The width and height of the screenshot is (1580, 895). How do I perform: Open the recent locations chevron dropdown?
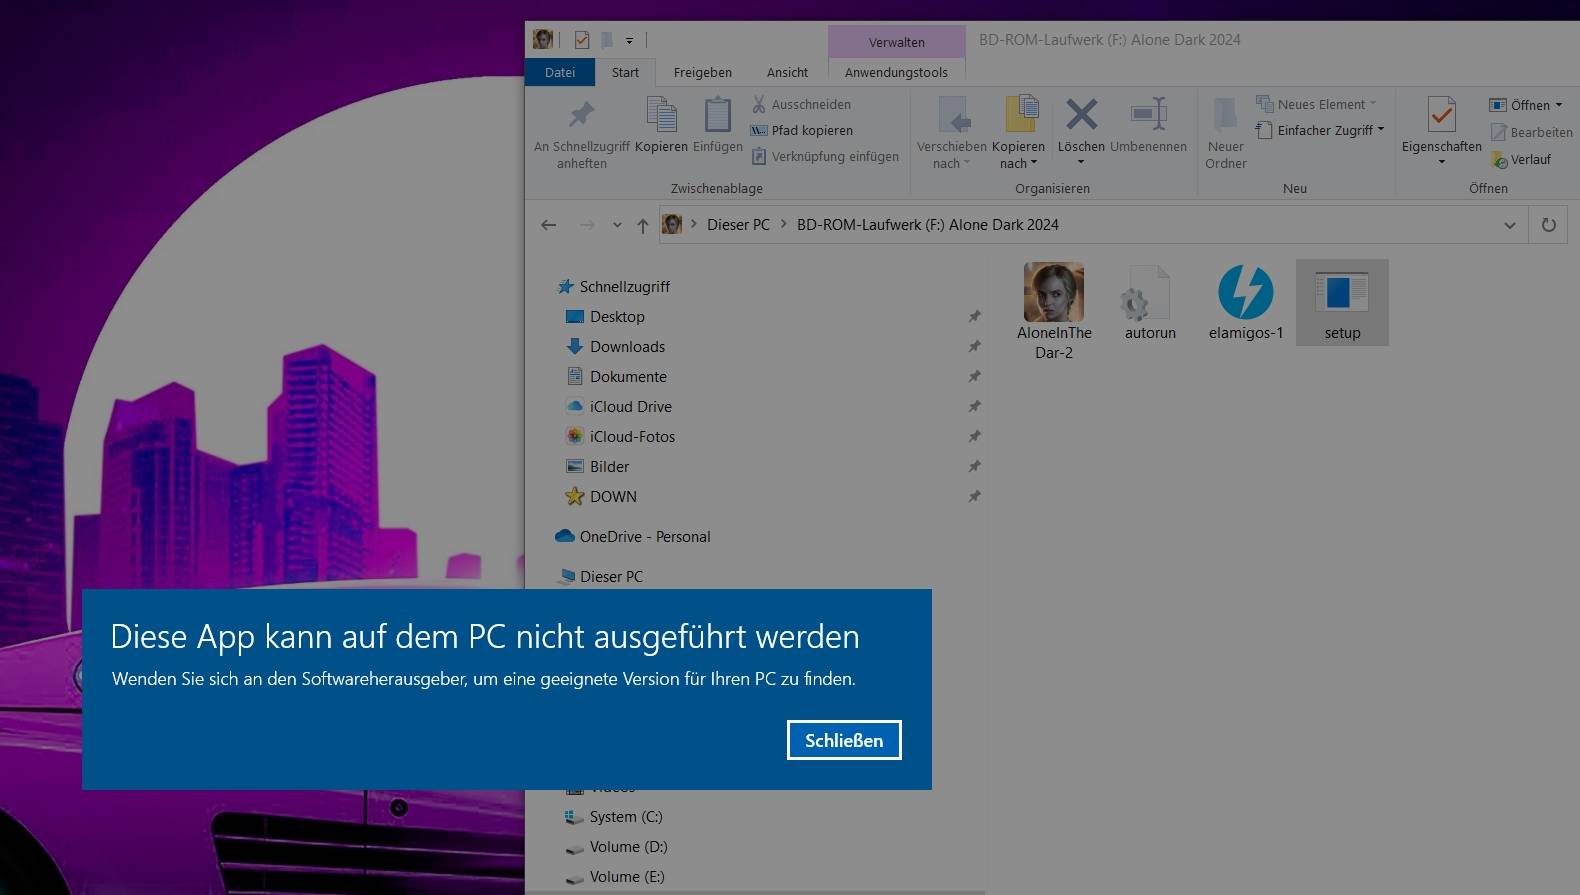(x=617, y=225)
